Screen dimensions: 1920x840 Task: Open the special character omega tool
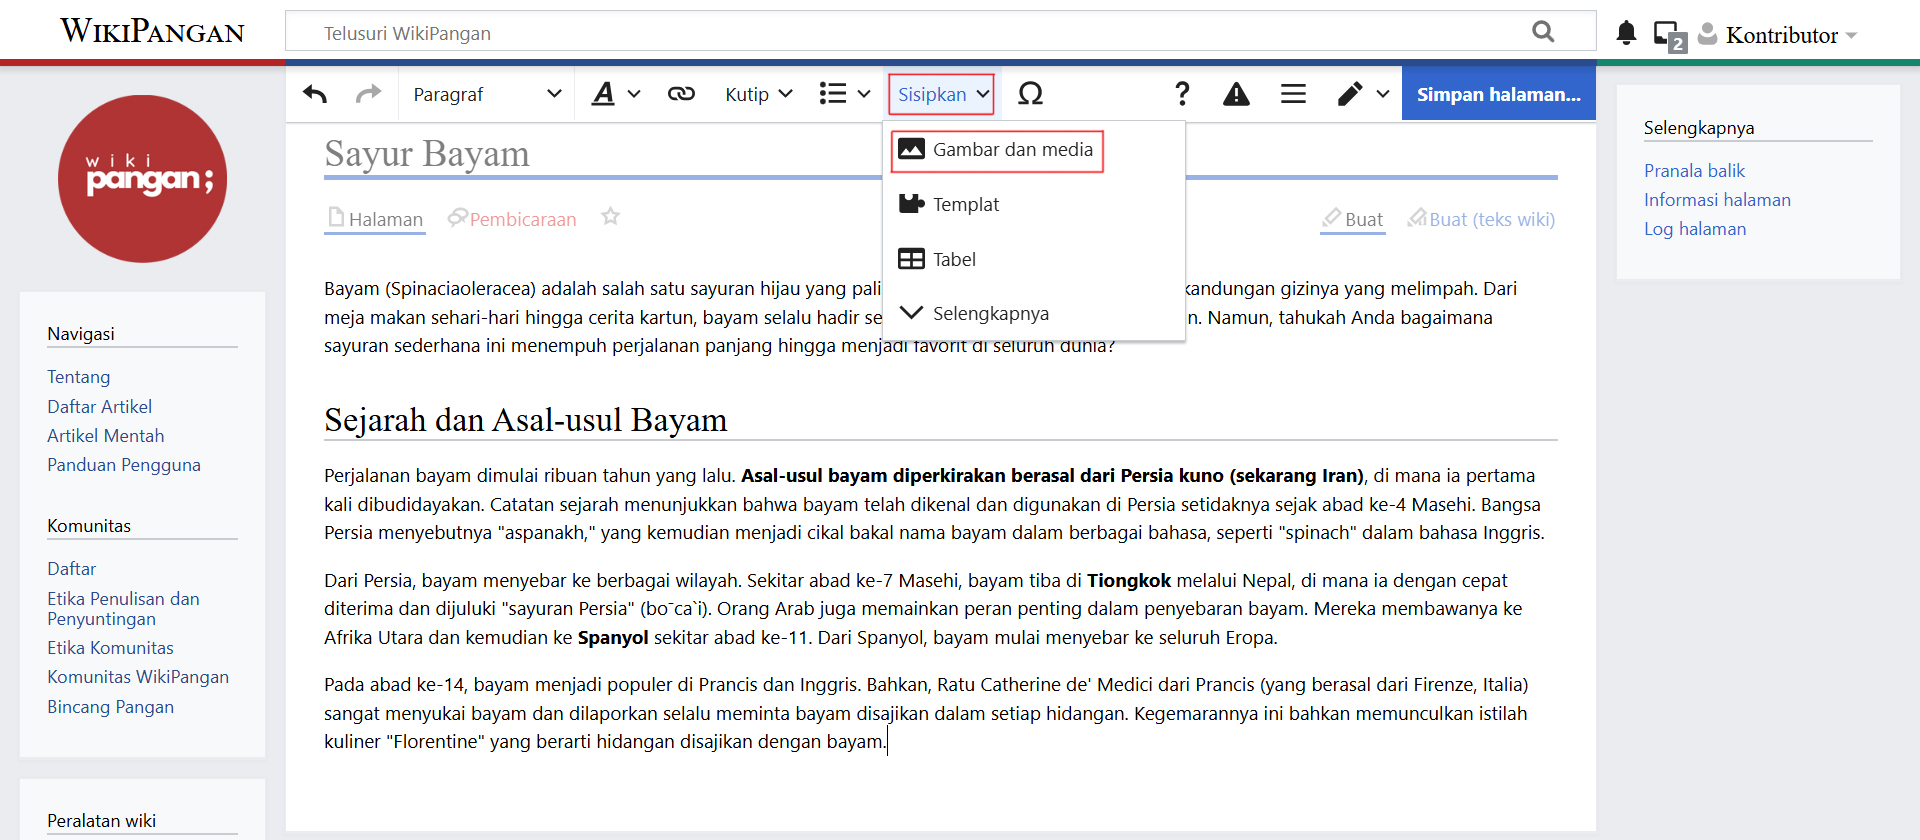pos(1030,94)
